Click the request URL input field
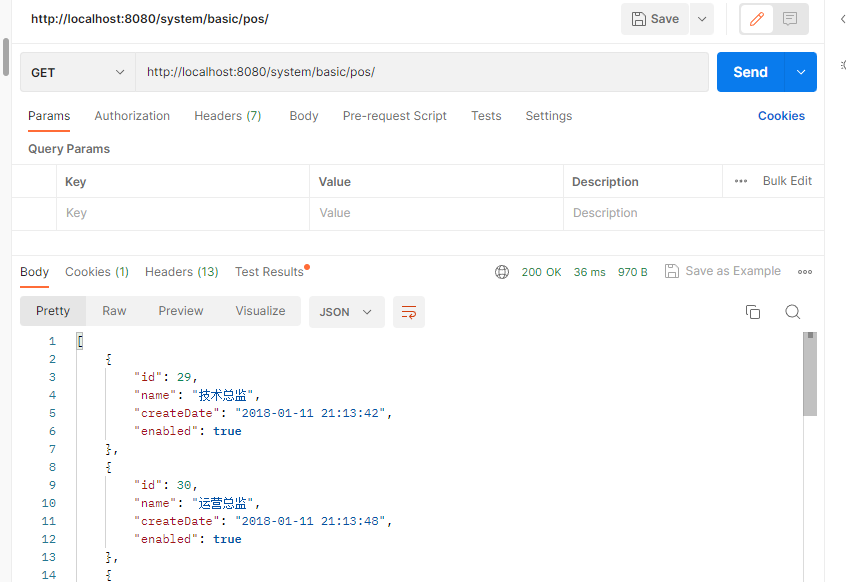The height and width of the screenshot is (582, 846). click(x=421, y=72)
